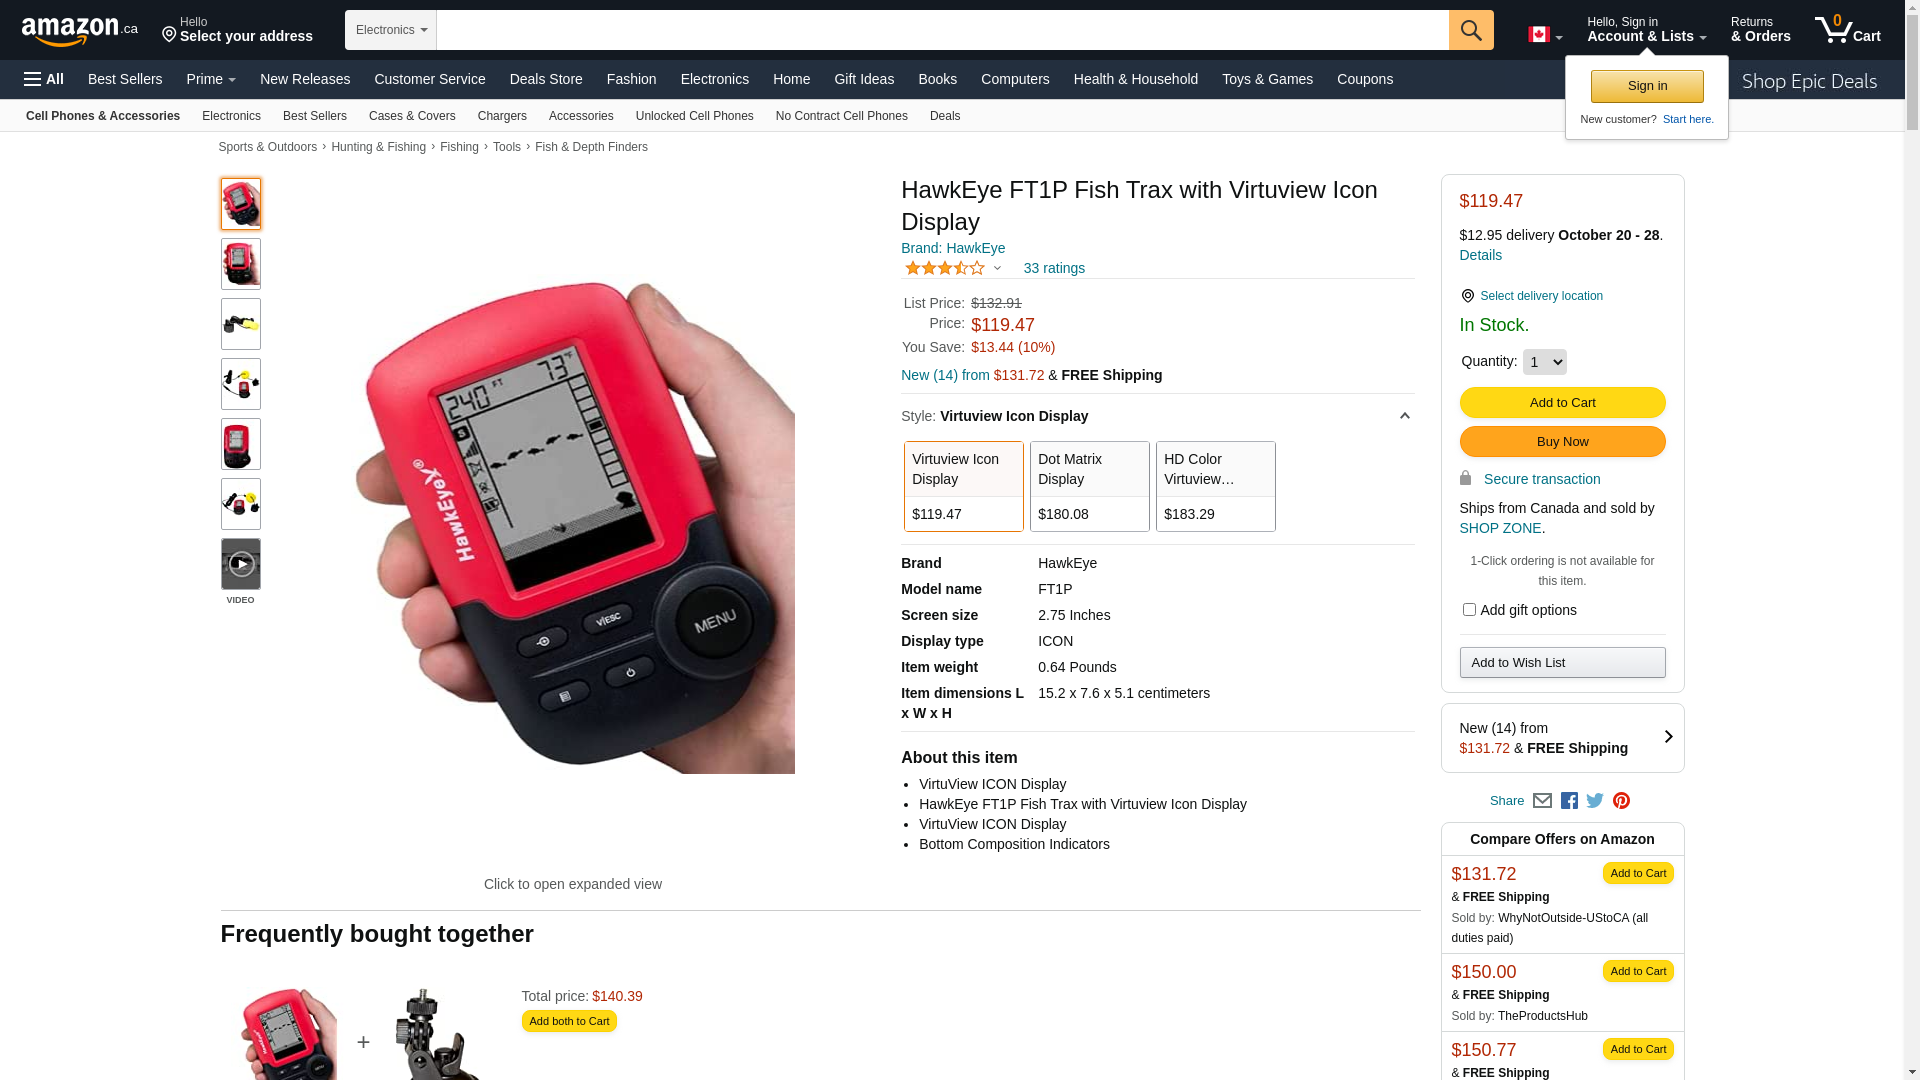Share via Pinterest icon
The image size is (1920, 1080).
tap(1621, 801)
